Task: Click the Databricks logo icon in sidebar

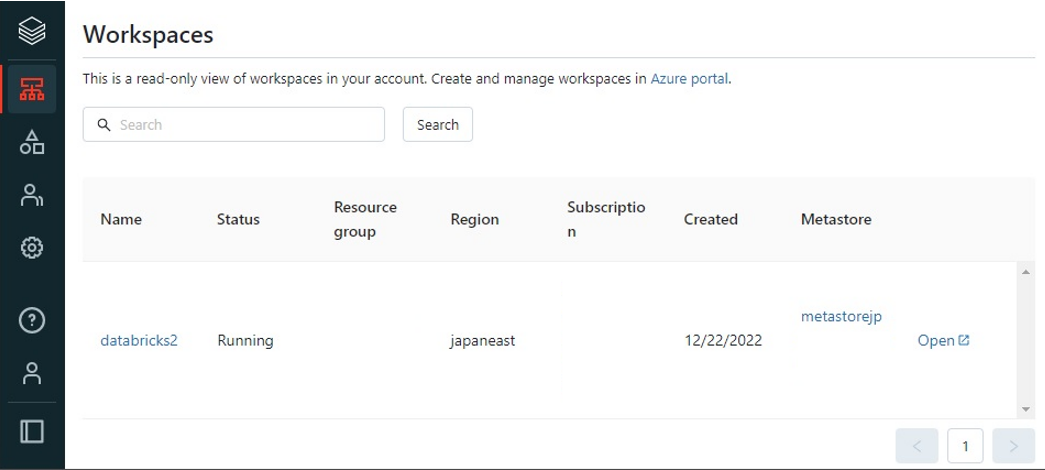Action: [32, 32]
